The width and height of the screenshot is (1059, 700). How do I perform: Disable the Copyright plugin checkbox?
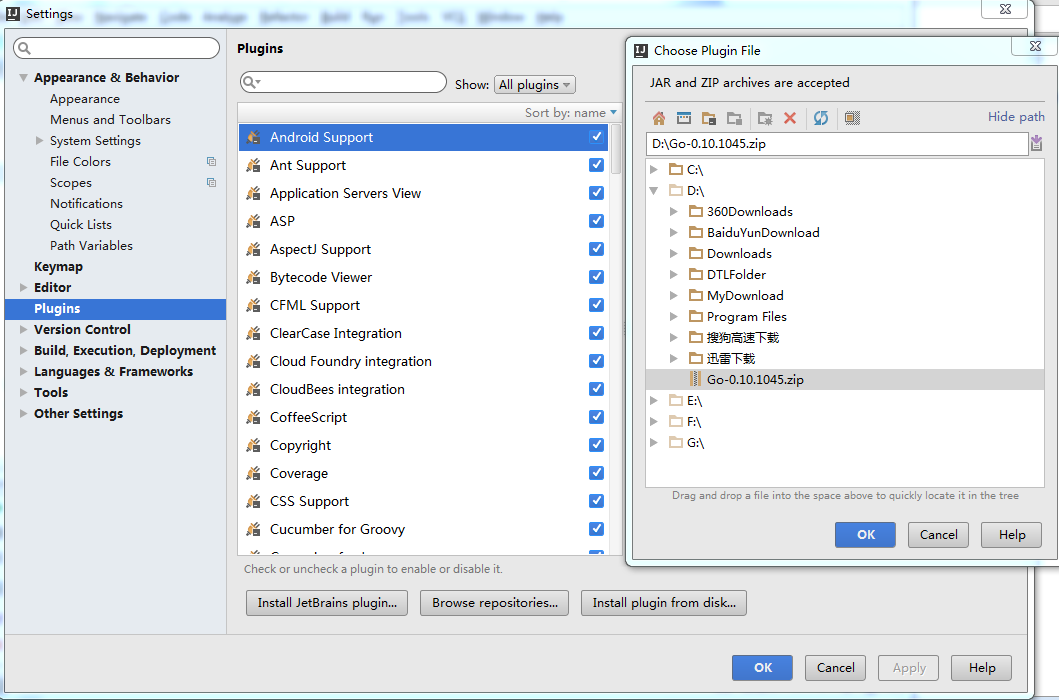click(596, 445)
